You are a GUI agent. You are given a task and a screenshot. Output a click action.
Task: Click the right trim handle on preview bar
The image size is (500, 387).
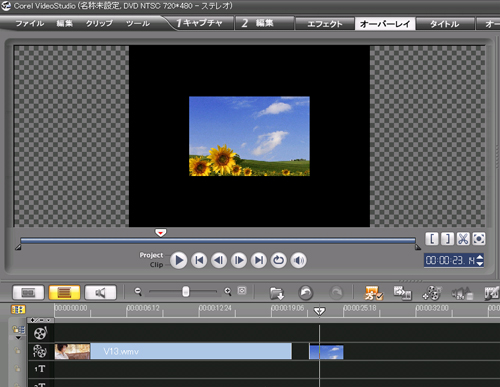[418, 247]
